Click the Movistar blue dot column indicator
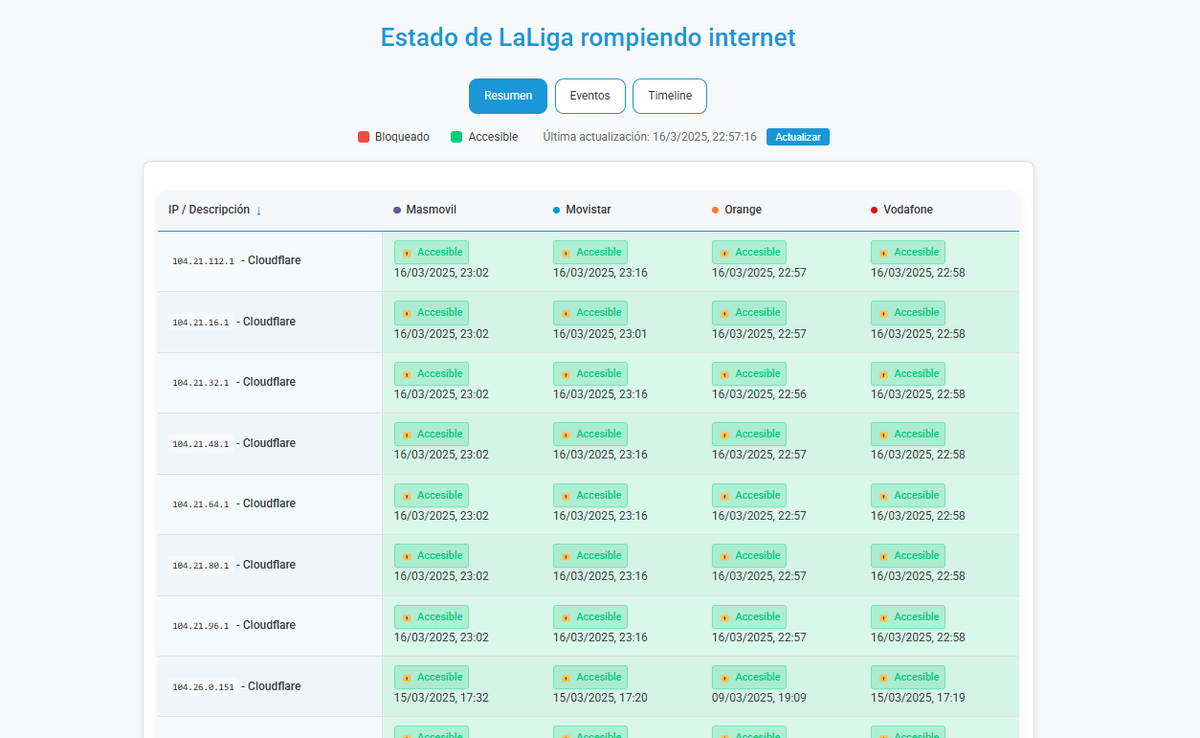Image resolution: width=1200 pixels, height=738 pixels. pos(556,209)
